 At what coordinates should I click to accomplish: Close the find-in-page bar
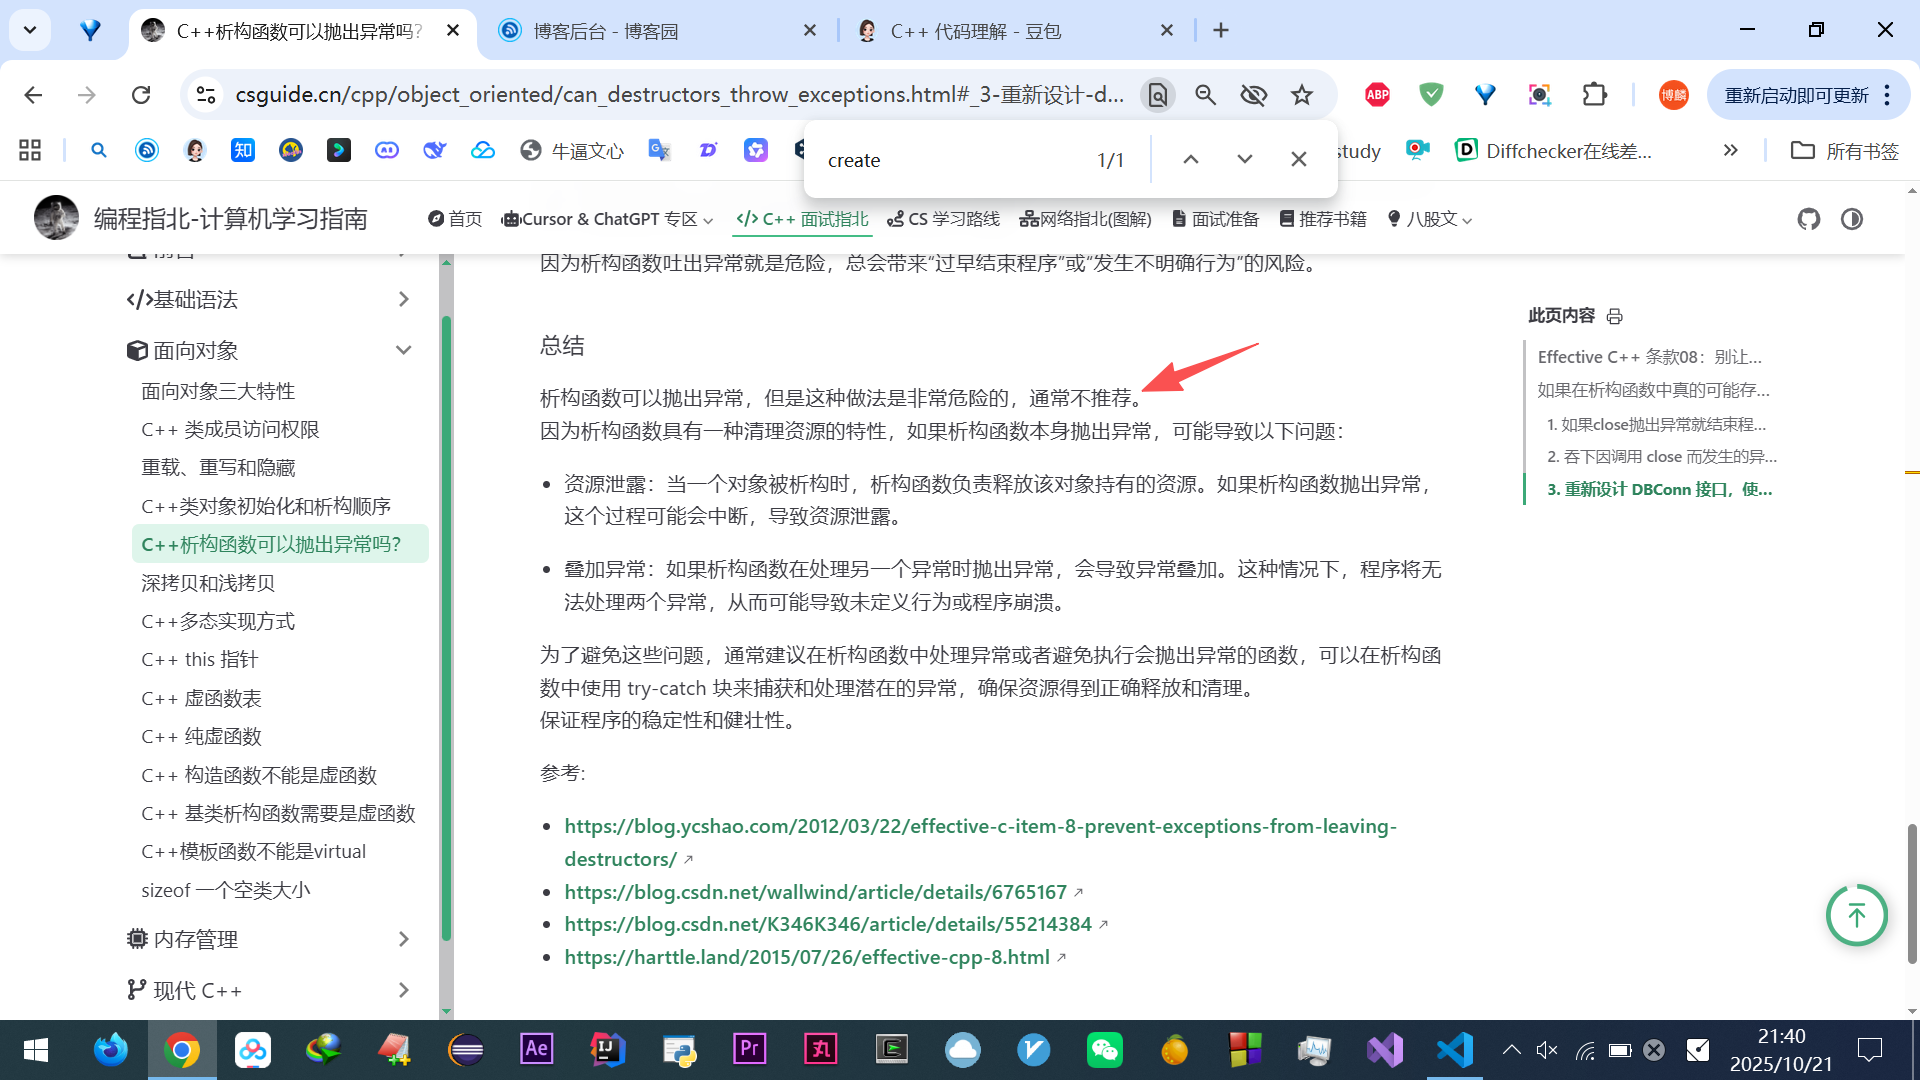[x=1298, y=160]
